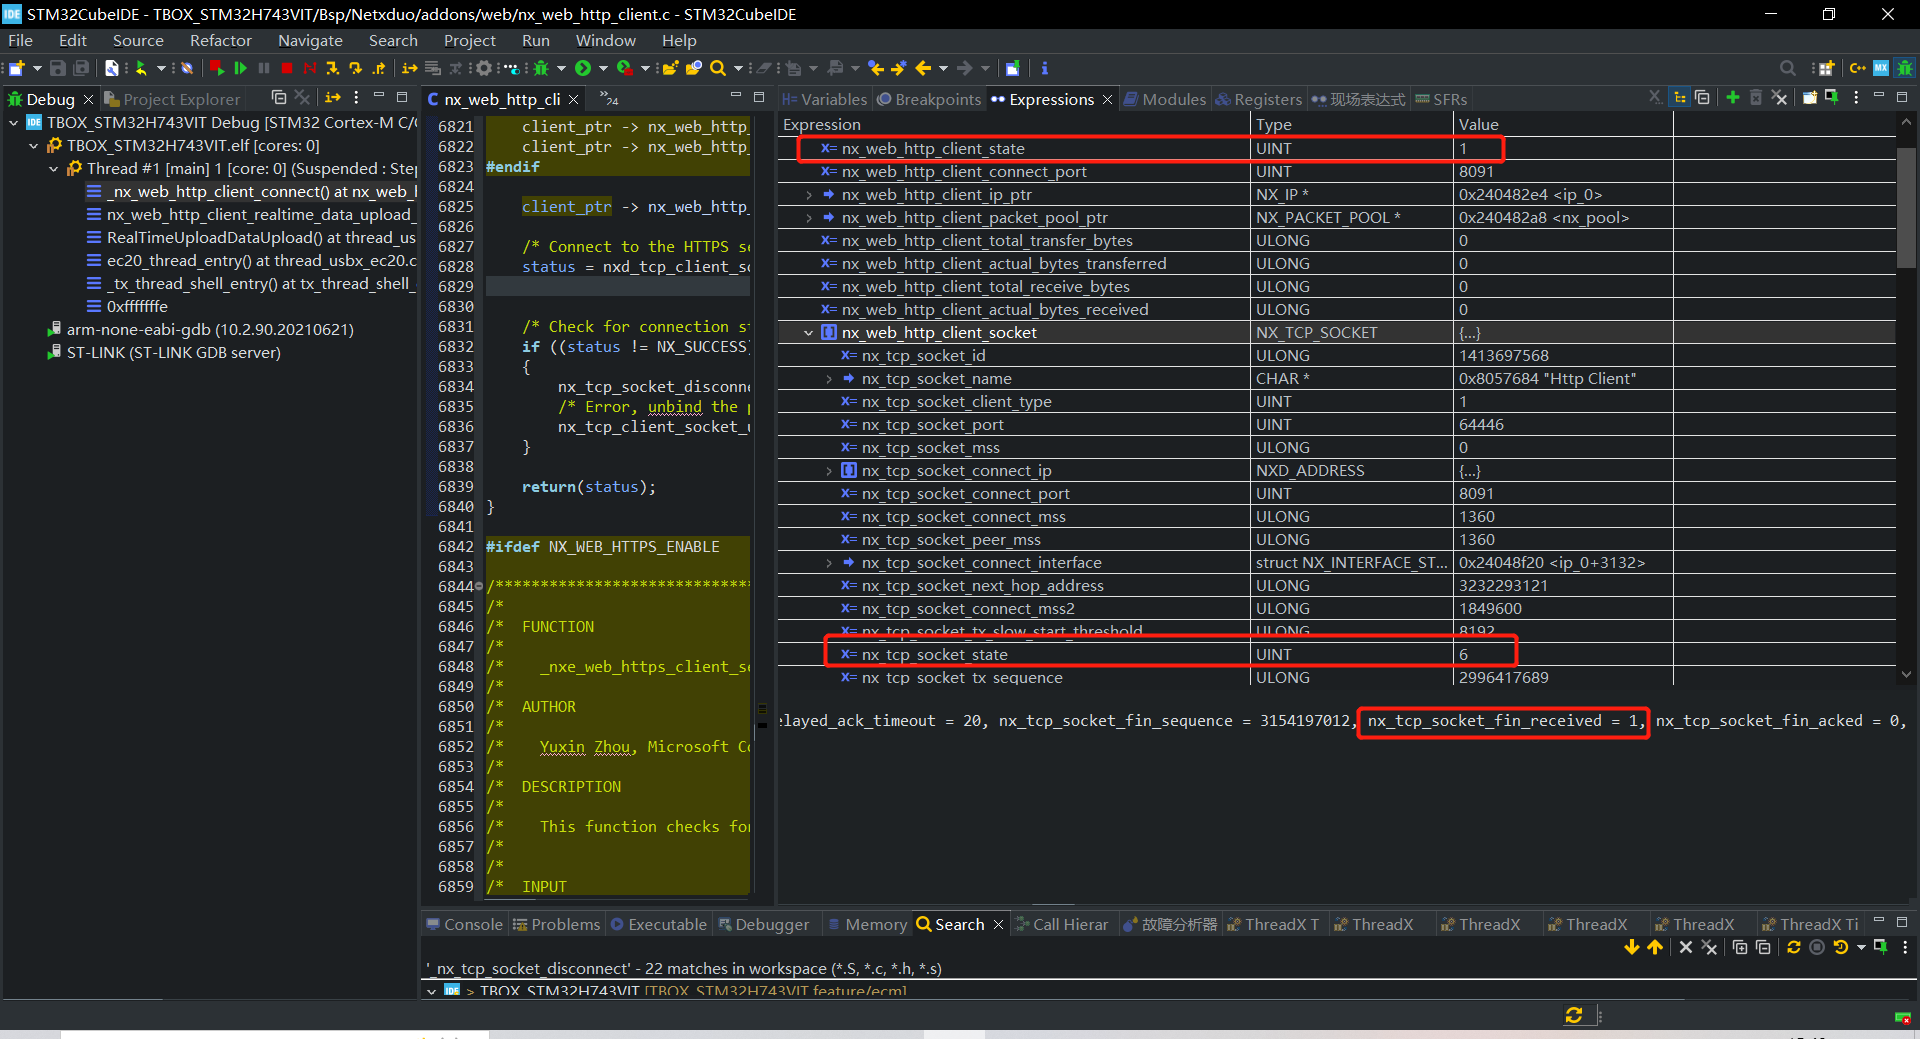1920x1039 pixels.
Task: Pin the Expressions view open
Action: (x=1831, y=97)
